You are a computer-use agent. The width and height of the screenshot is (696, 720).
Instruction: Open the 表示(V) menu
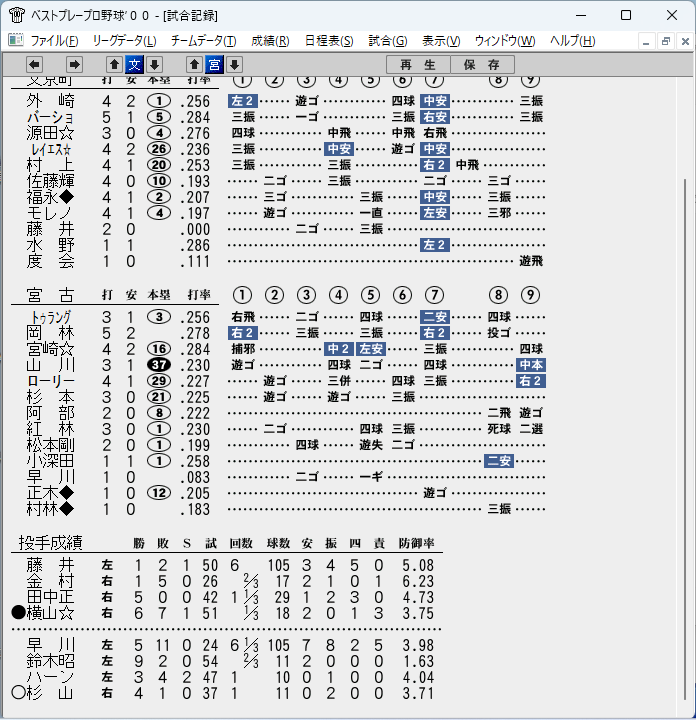441,41
